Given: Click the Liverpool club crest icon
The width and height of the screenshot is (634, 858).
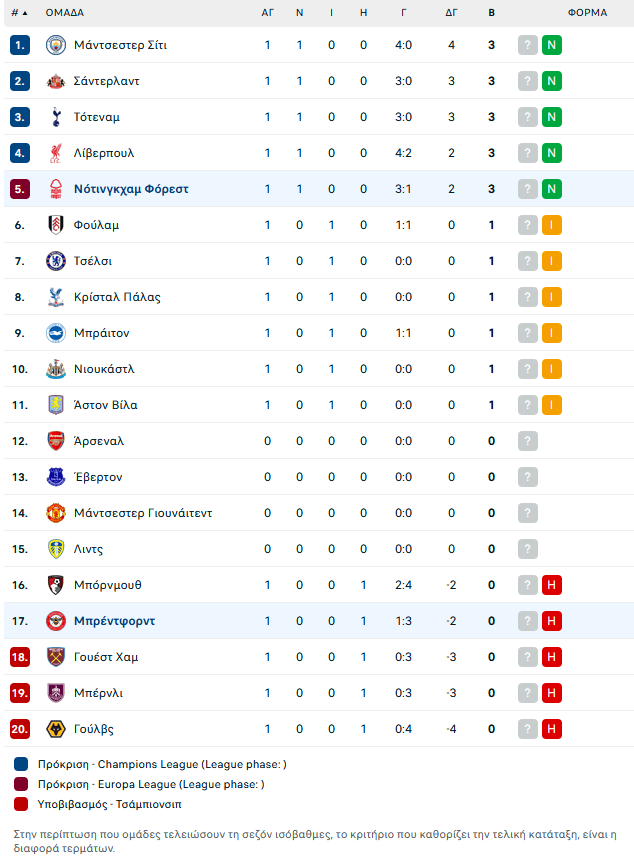Looking at the screenshot, I should (x=55, y=153).
